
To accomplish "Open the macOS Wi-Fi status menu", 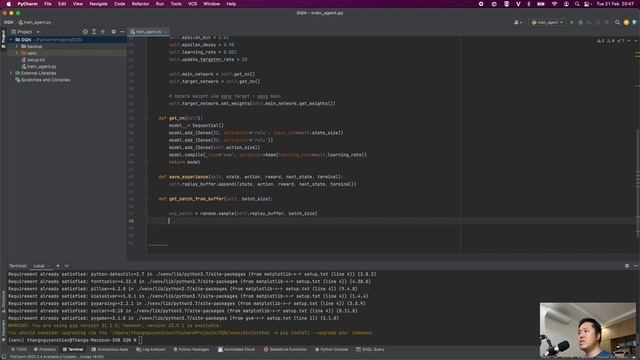I will pos(554,4).
